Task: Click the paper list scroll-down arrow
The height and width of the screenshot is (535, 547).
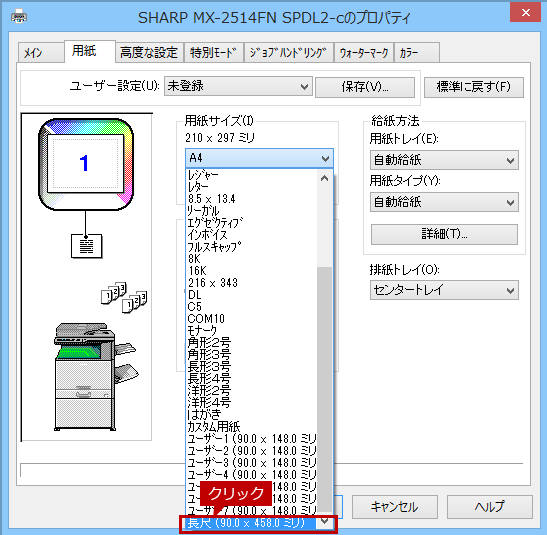Action: click(324, 521)
